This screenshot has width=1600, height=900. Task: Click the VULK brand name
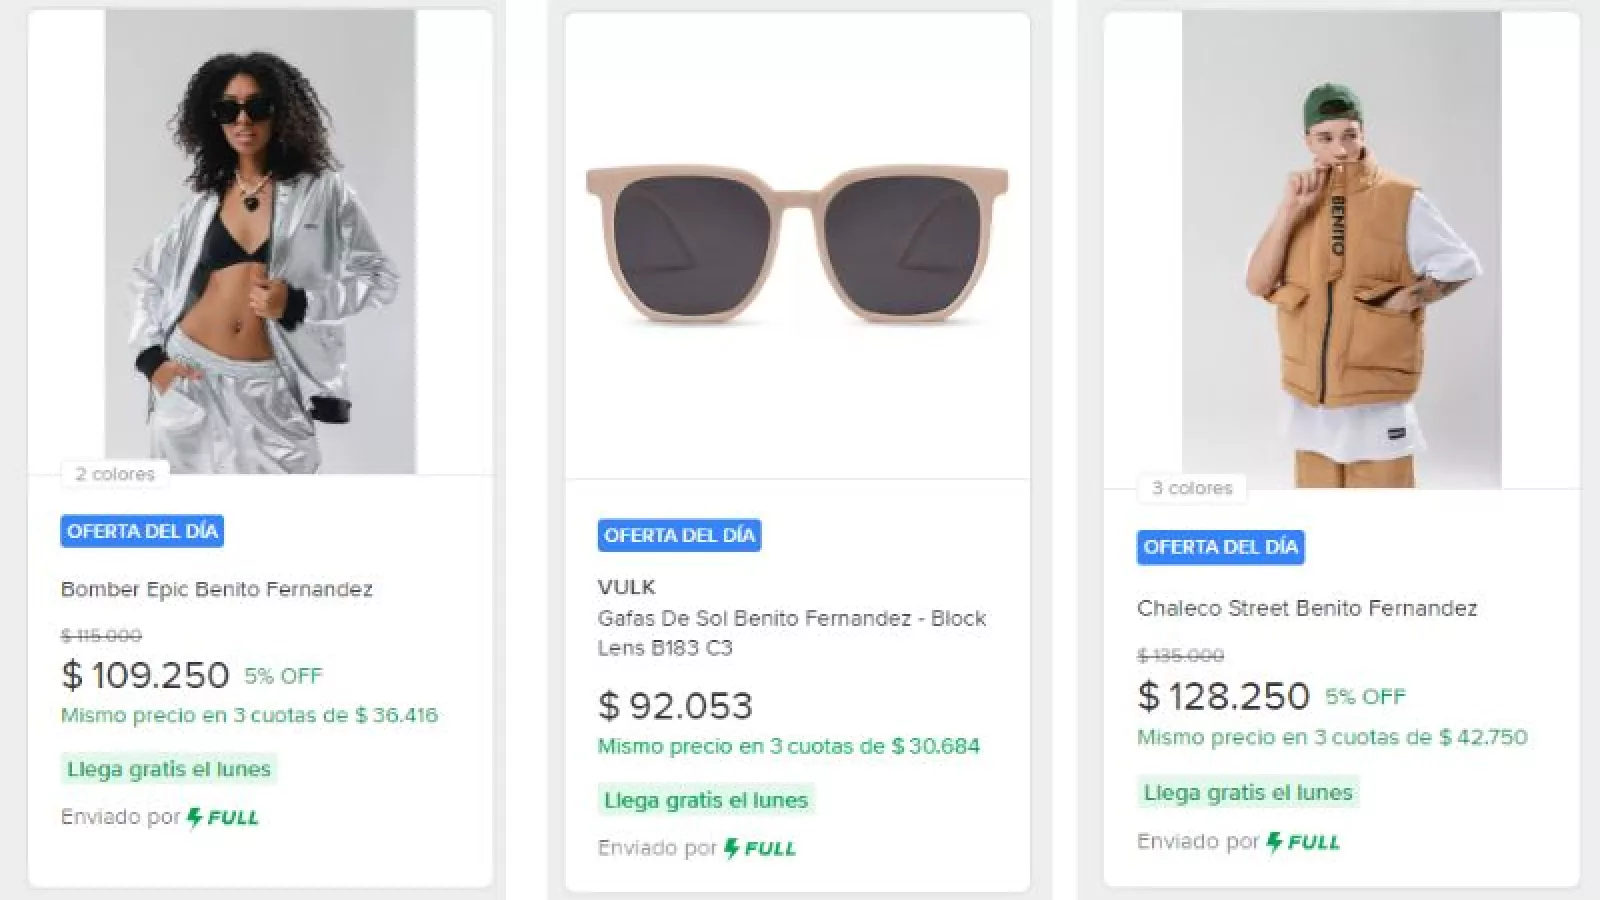point(627,587)
